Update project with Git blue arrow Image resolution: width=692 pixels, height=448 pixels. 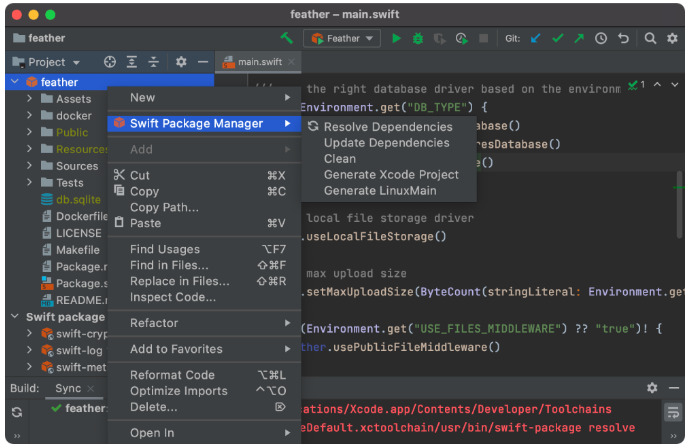click(535, 38)
